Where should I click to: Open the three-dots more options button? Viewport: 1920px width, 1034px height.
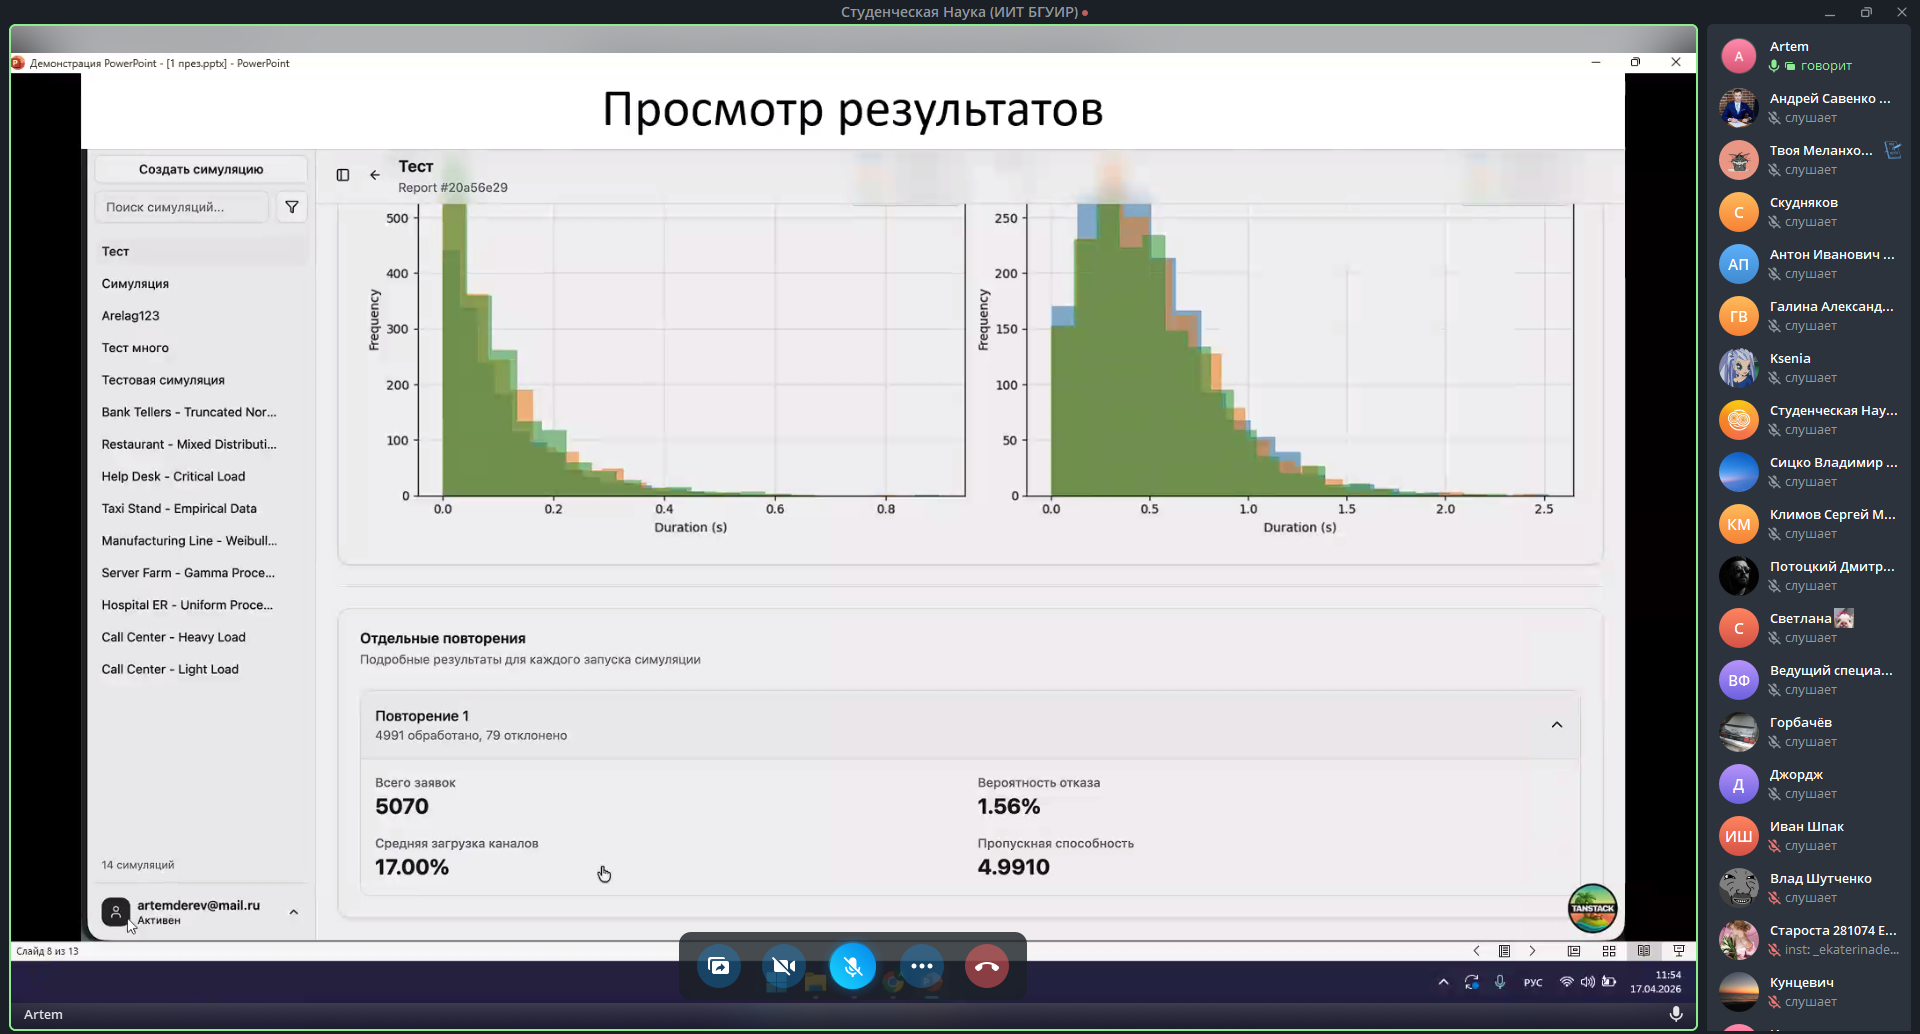click(x=921, y=966)
